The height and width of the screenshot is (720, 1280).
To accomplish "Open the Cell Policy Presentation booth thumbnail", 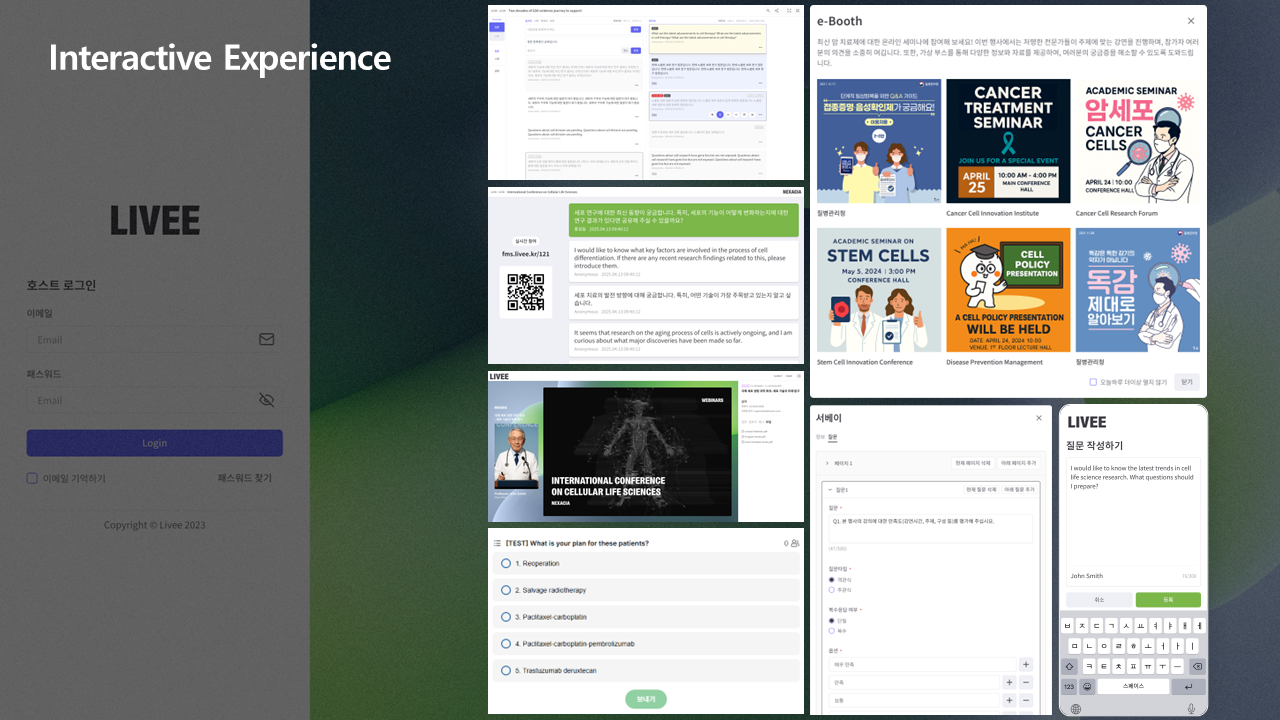I will click(1008, 290).
